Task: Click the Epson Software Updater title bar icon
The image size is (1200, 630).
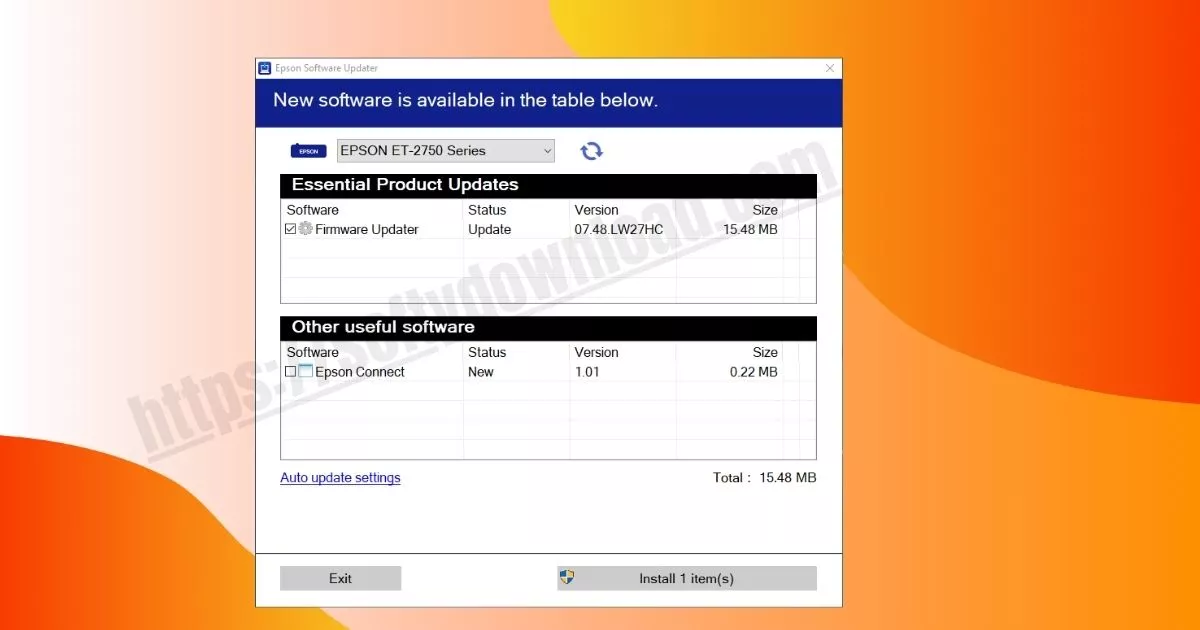Action: click(x=265, y=68)
